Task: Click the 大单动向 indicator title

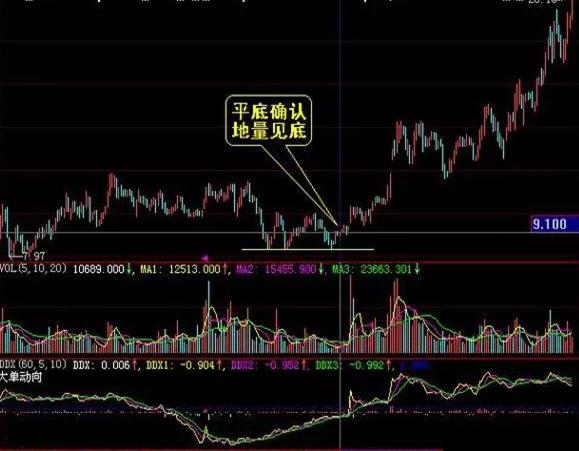Action: point(21,377)
